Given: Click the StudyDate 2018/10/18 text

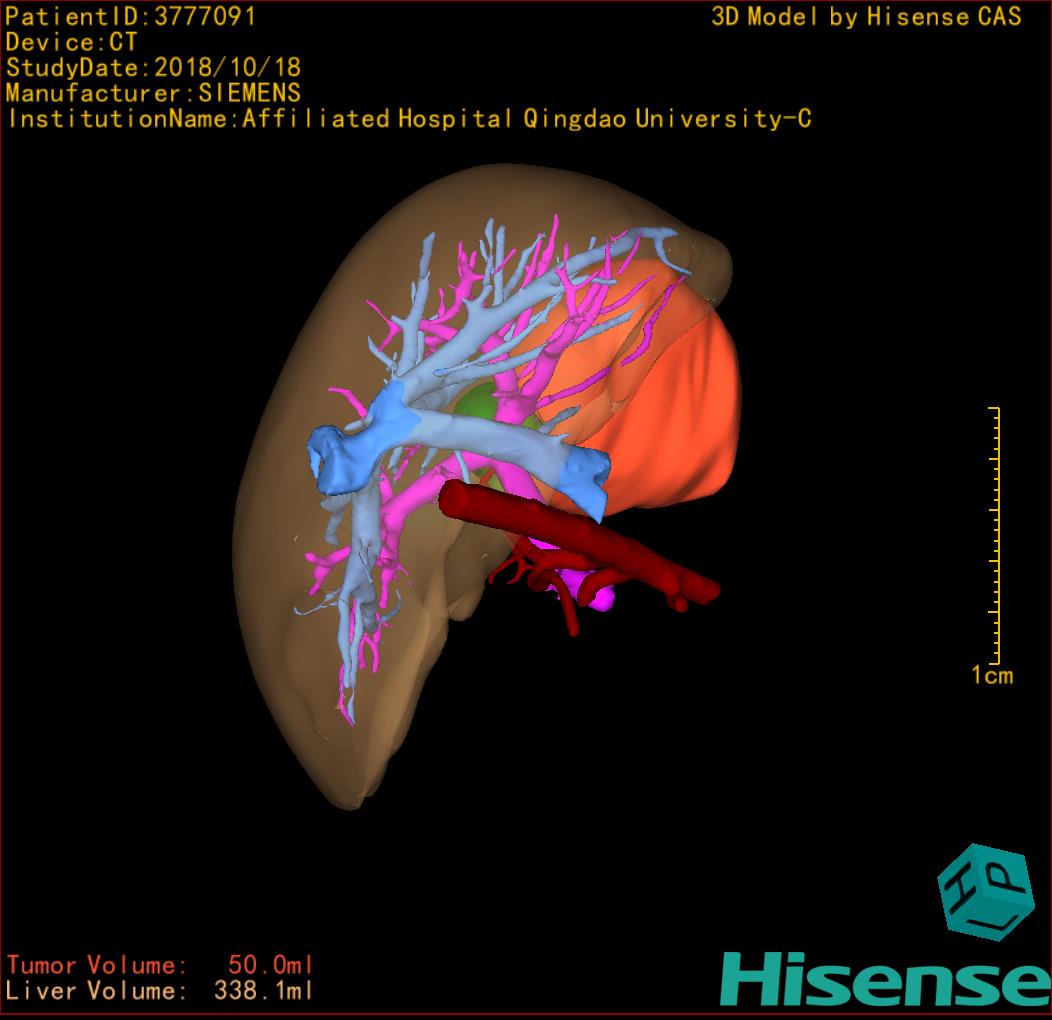Looking at the screenshot, I should coord(153,68).
